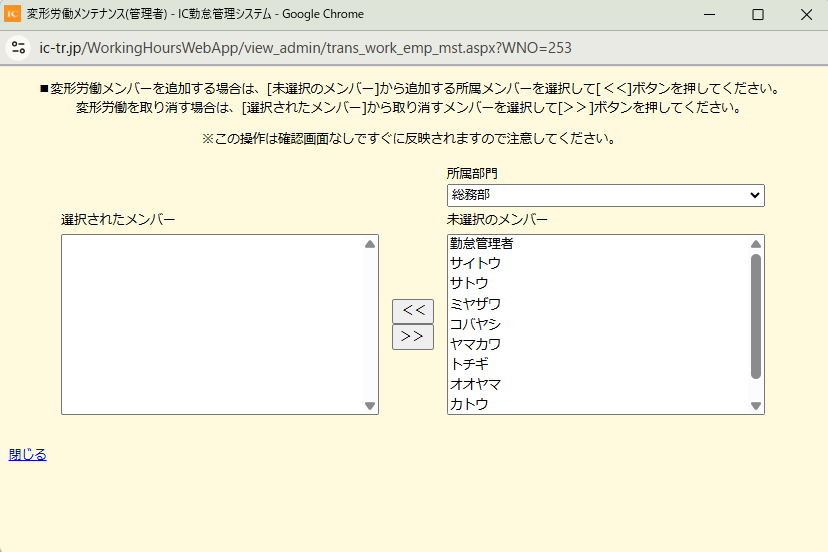The width and height of the screenshot is (828, 552).
Task: Select ヤマカワ from the member list
Action: tap(475, 344)
